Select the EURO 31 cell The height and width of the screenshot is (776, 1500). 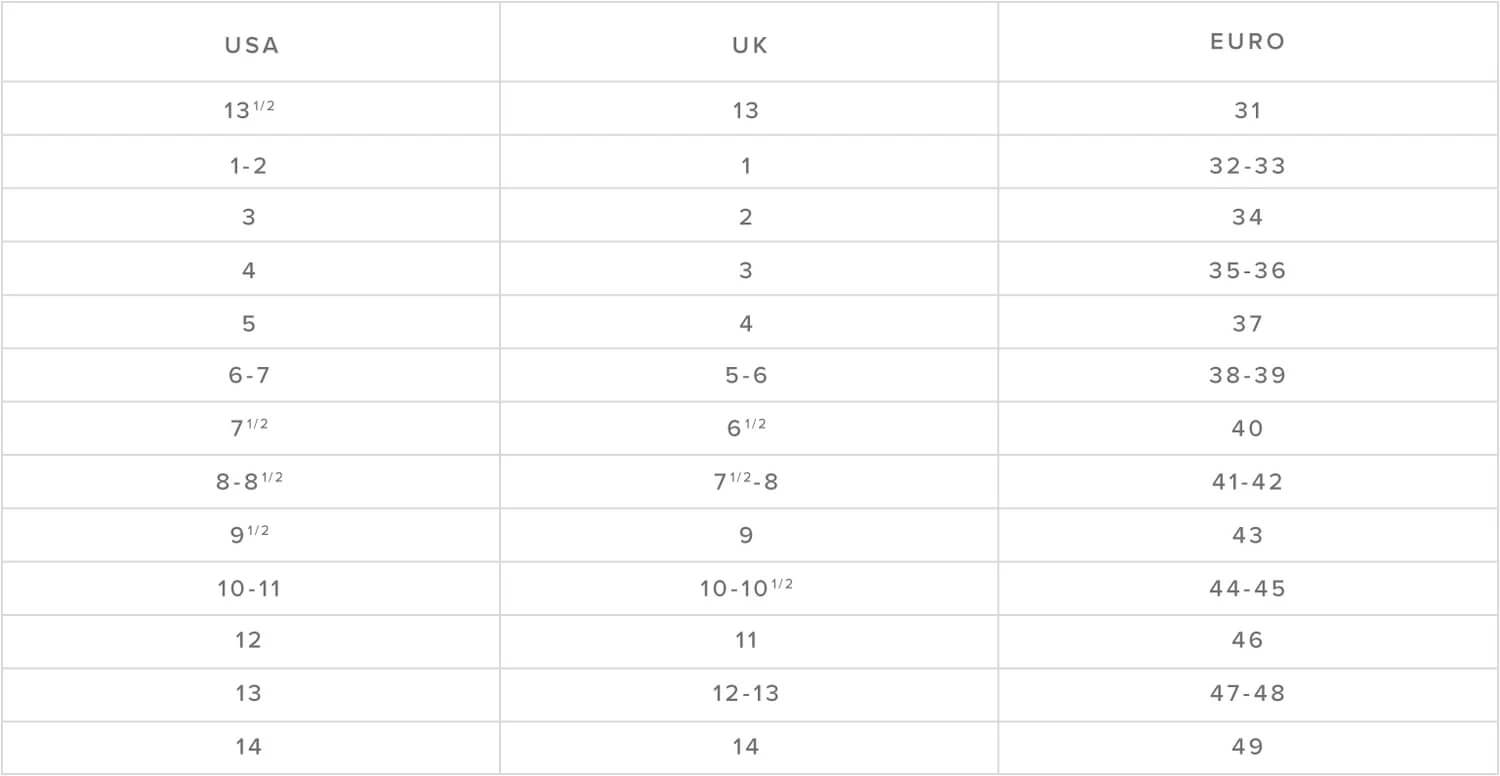click(1248, 110)
